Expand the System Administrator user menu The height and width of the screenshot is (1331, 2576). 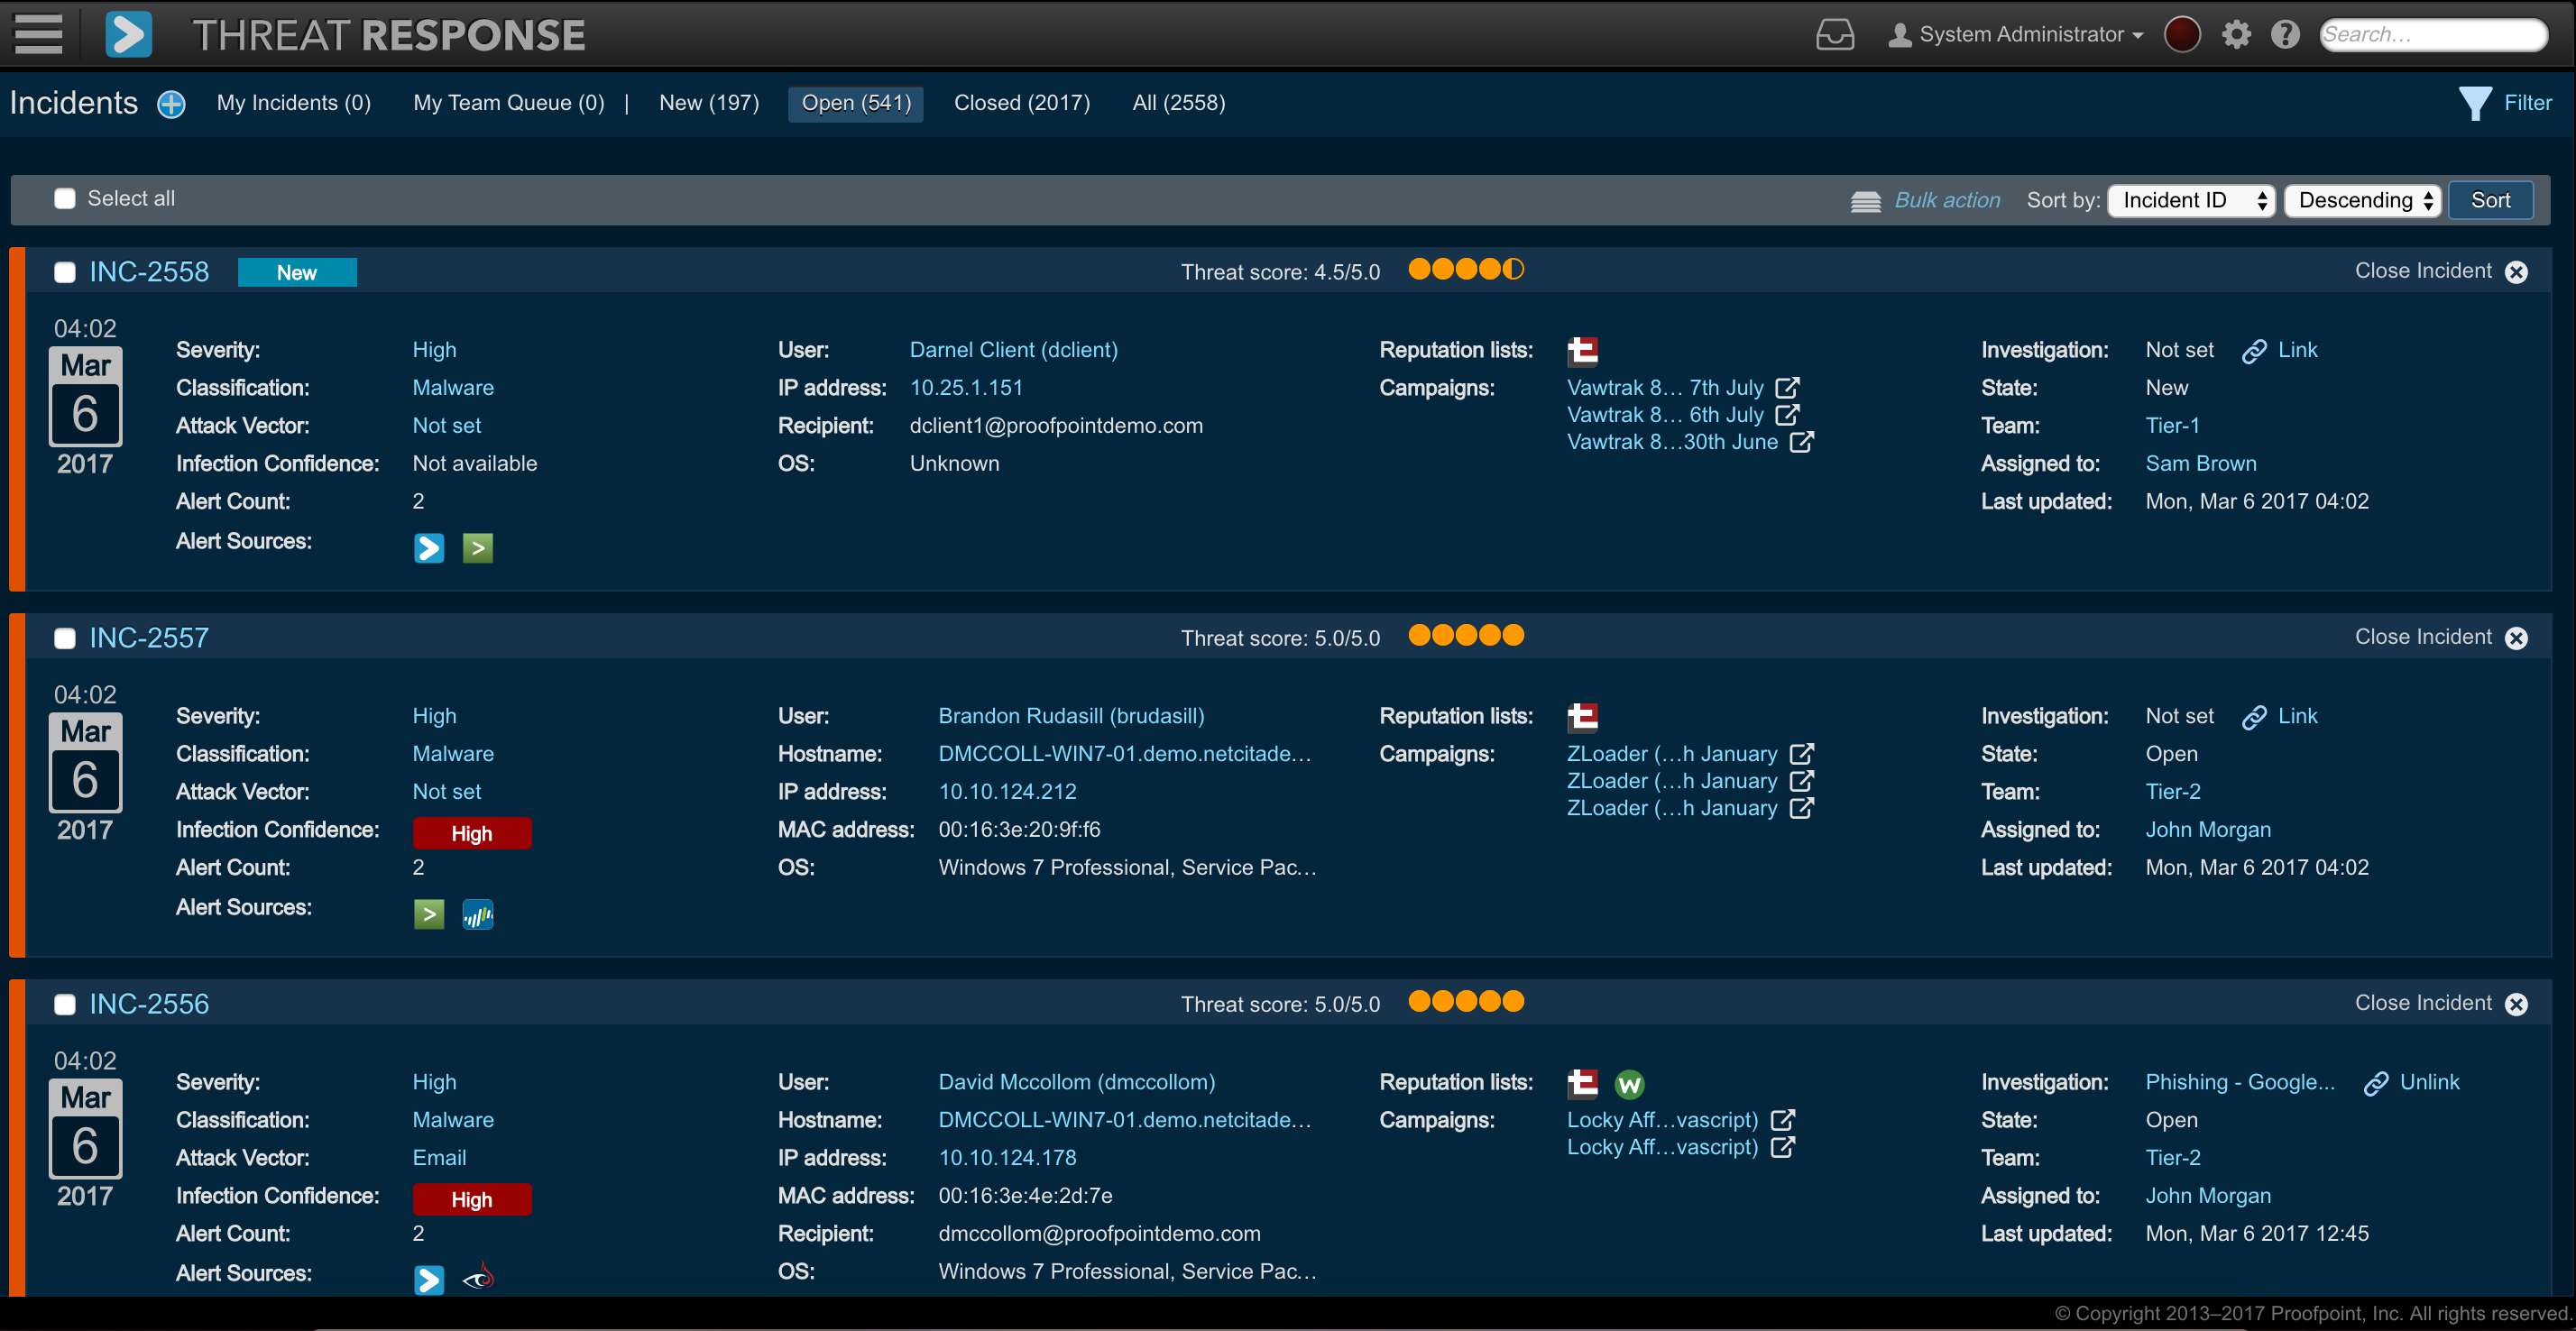coord(2016,35)
